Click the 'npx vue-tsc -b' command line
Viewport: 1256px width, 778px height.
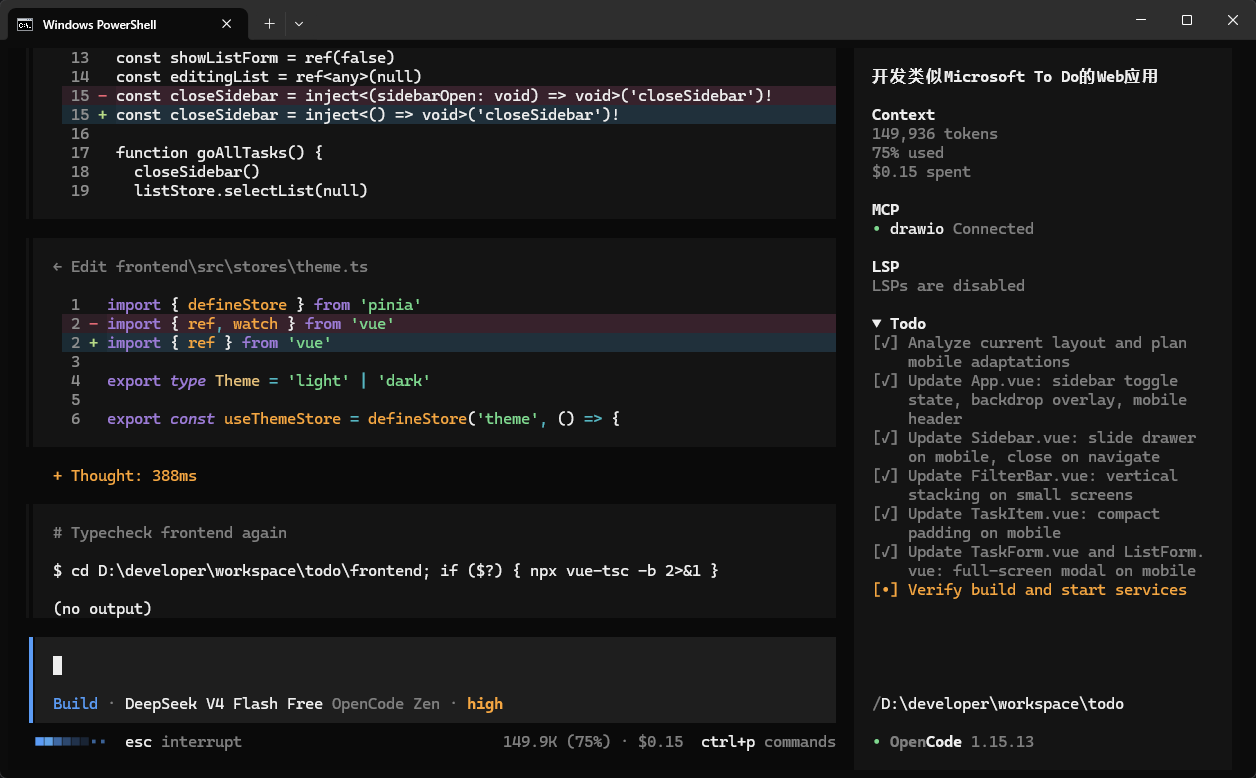[x=386, y=571]
